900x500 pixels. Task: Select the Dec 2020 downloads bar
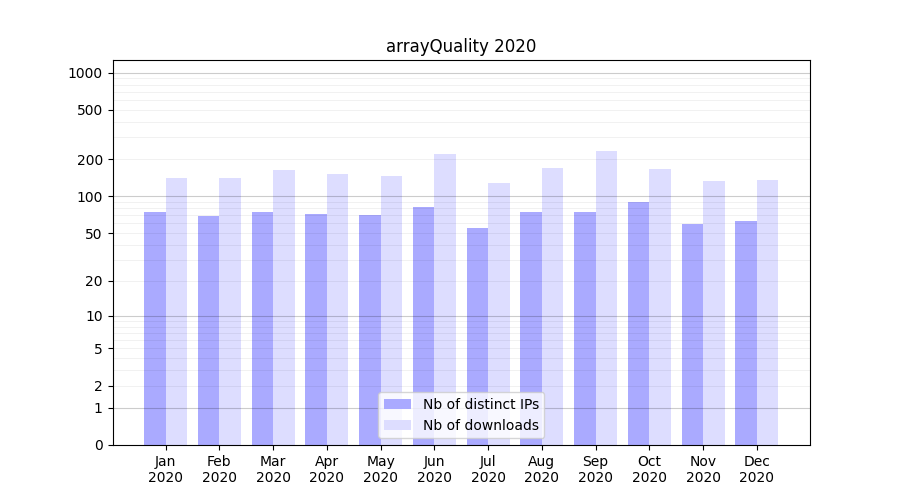tap(767, 312)
